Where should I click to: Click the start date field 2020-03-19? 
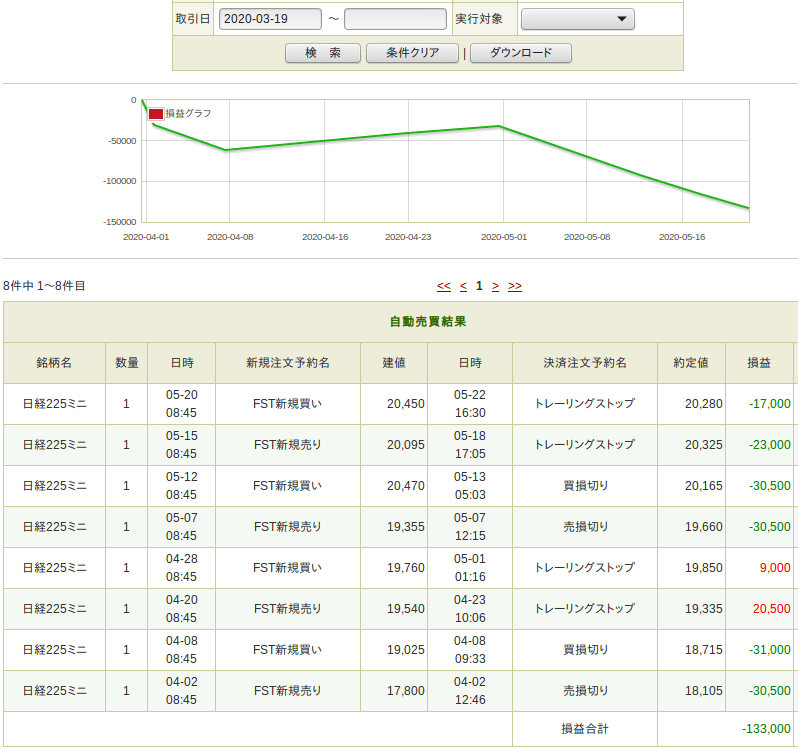269,19
